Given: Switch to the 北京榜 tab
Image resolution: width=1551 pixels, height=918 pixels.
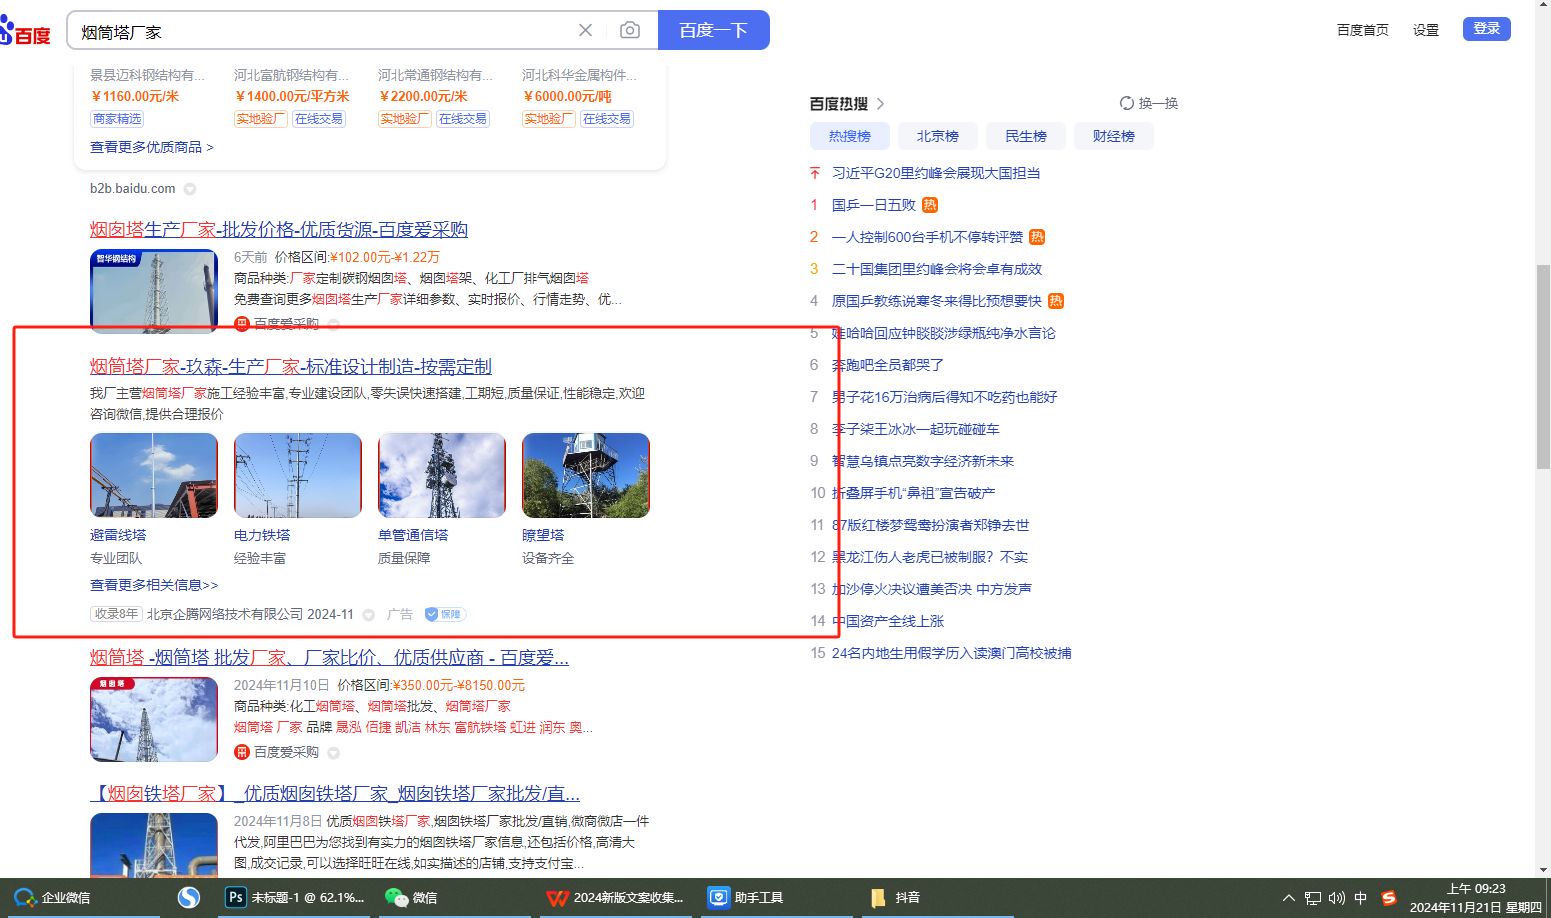Looking at the screenshot, I should click(937, 136).
